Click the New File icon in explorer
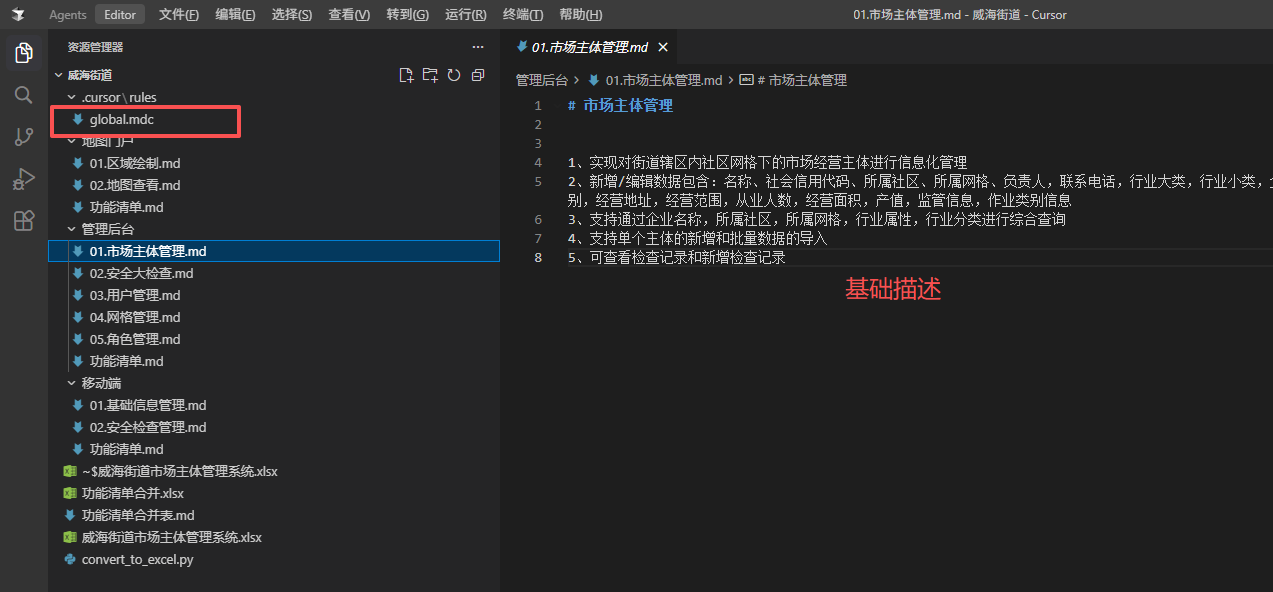The image size is (1273, 592). click(406, 75)
